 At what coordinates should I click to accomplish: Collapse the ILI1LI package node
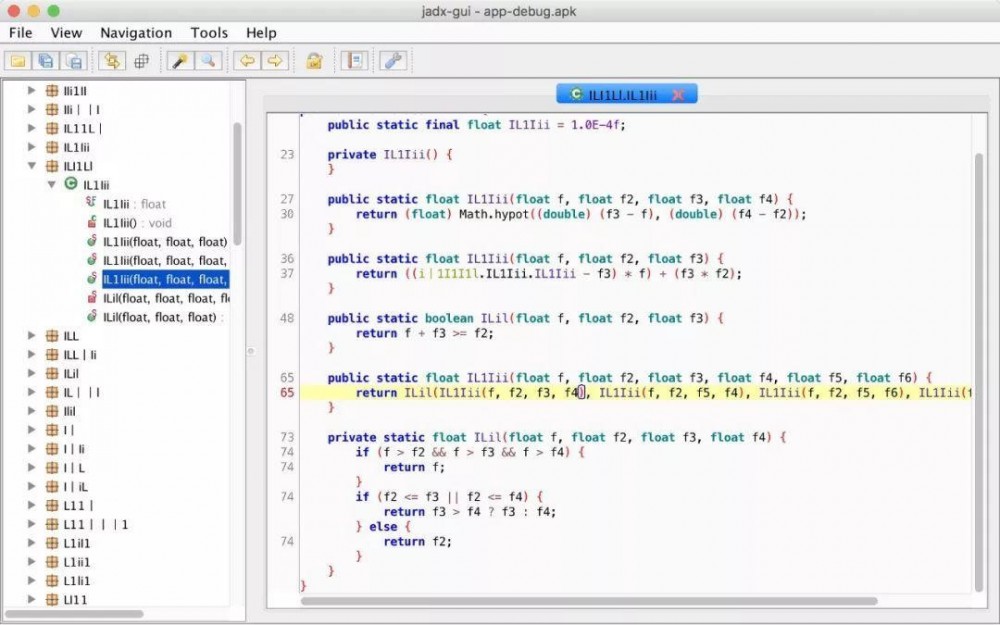click(x=31, y=166)
